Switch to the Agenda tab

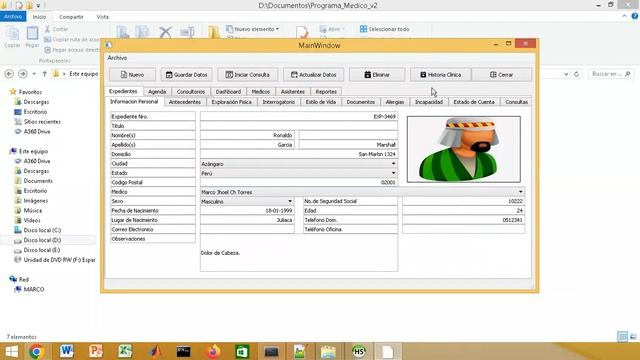157,92
